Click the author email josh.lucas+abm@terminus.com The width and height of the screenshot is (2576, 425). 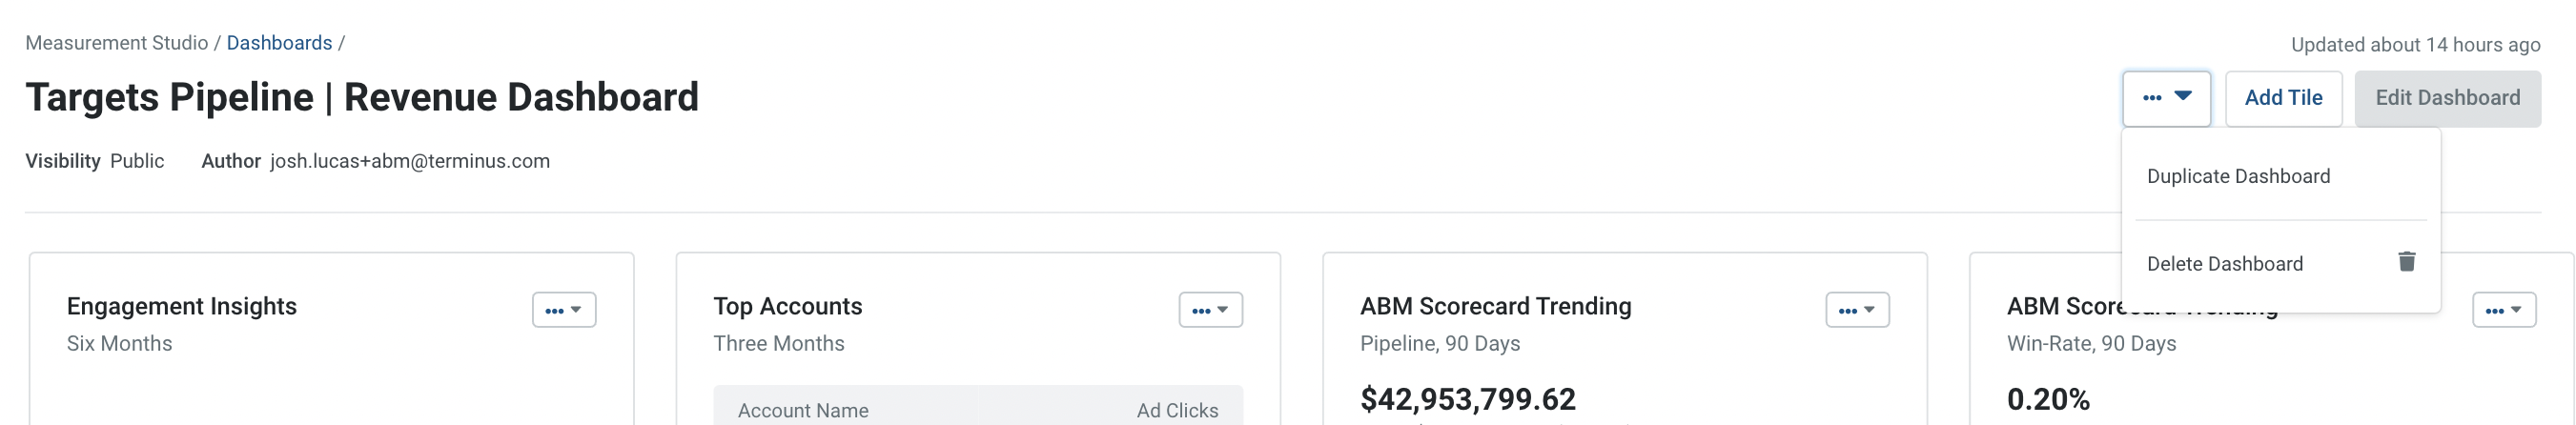coord(410,161)
